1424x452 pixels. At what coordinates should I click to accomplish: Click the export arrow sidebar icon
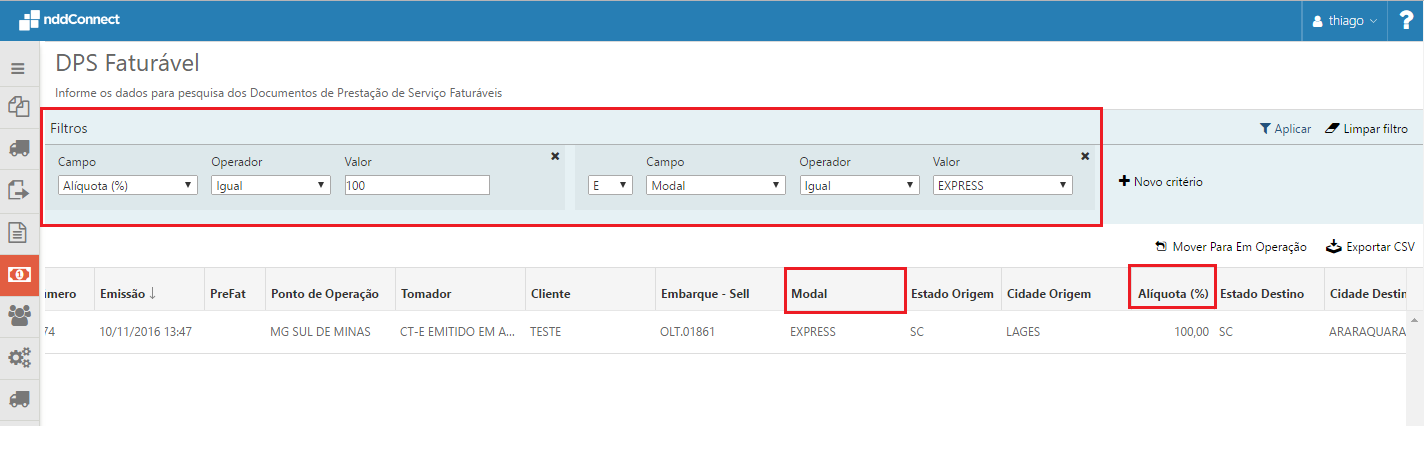click(x=18, y=190)
